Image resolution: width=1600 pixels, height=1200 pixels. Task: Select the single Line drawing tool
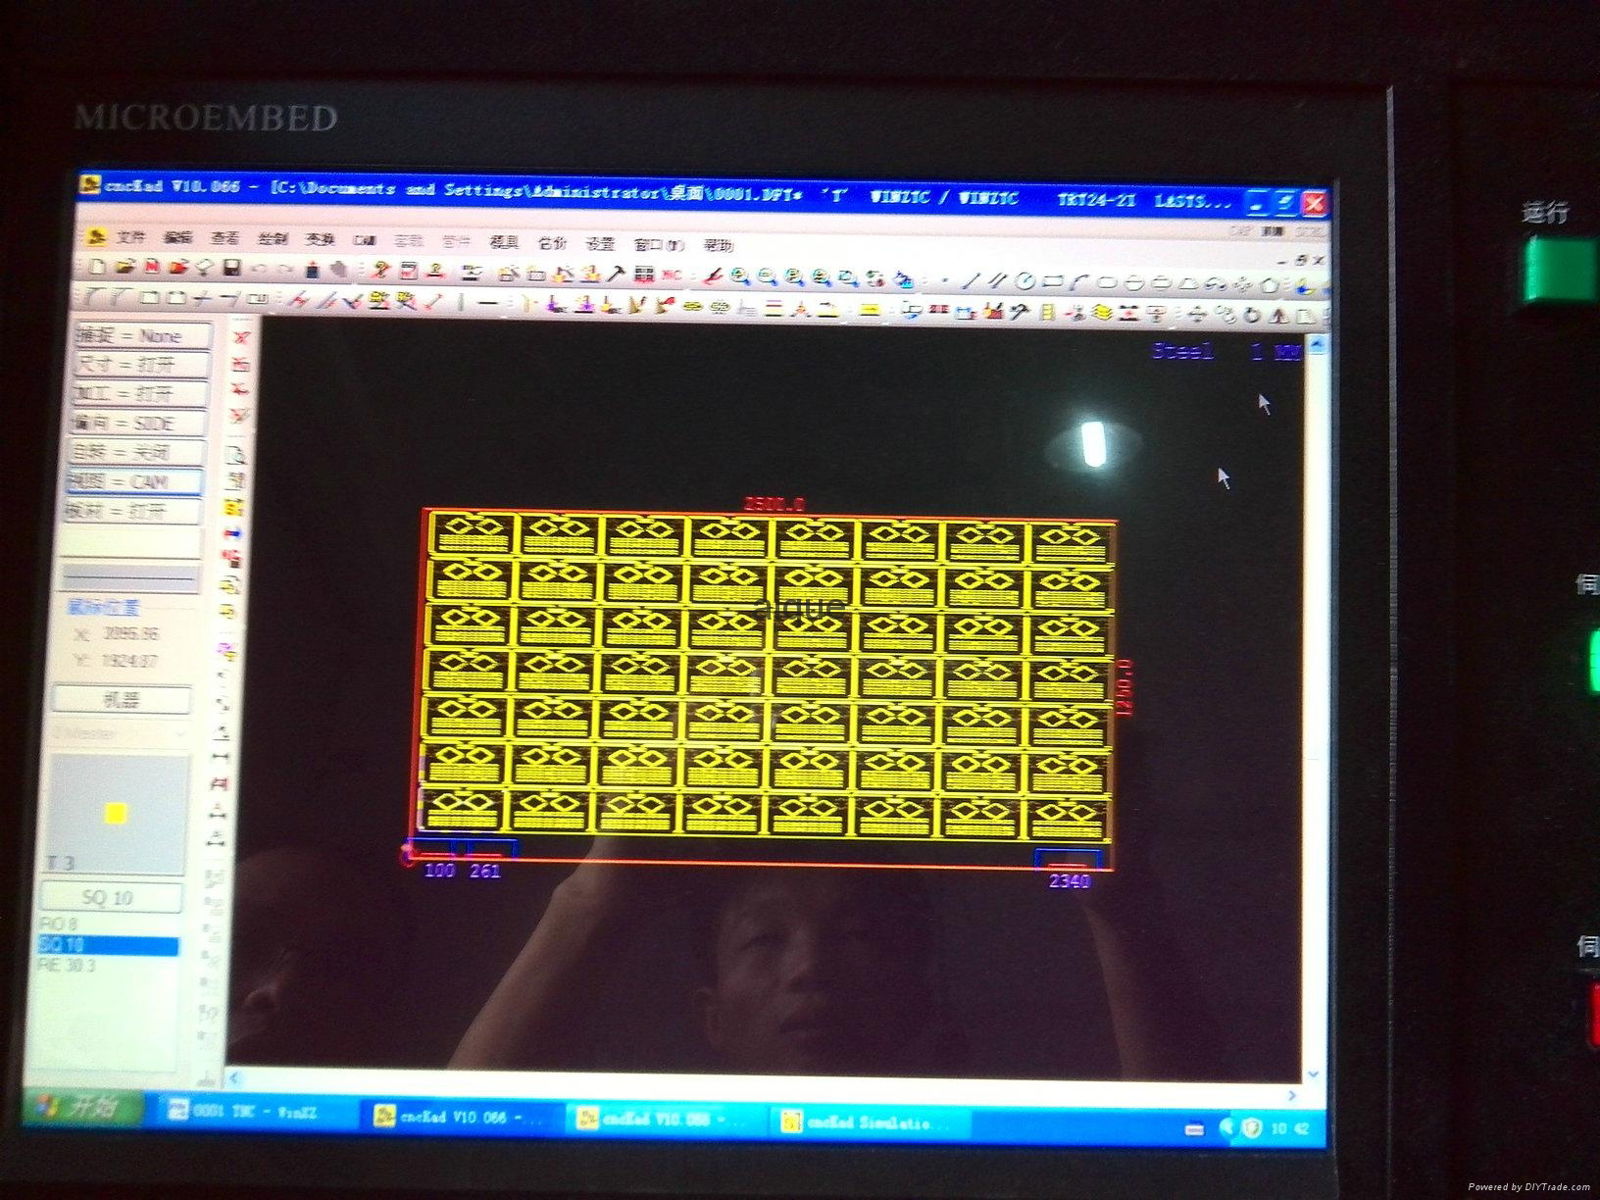970,280
